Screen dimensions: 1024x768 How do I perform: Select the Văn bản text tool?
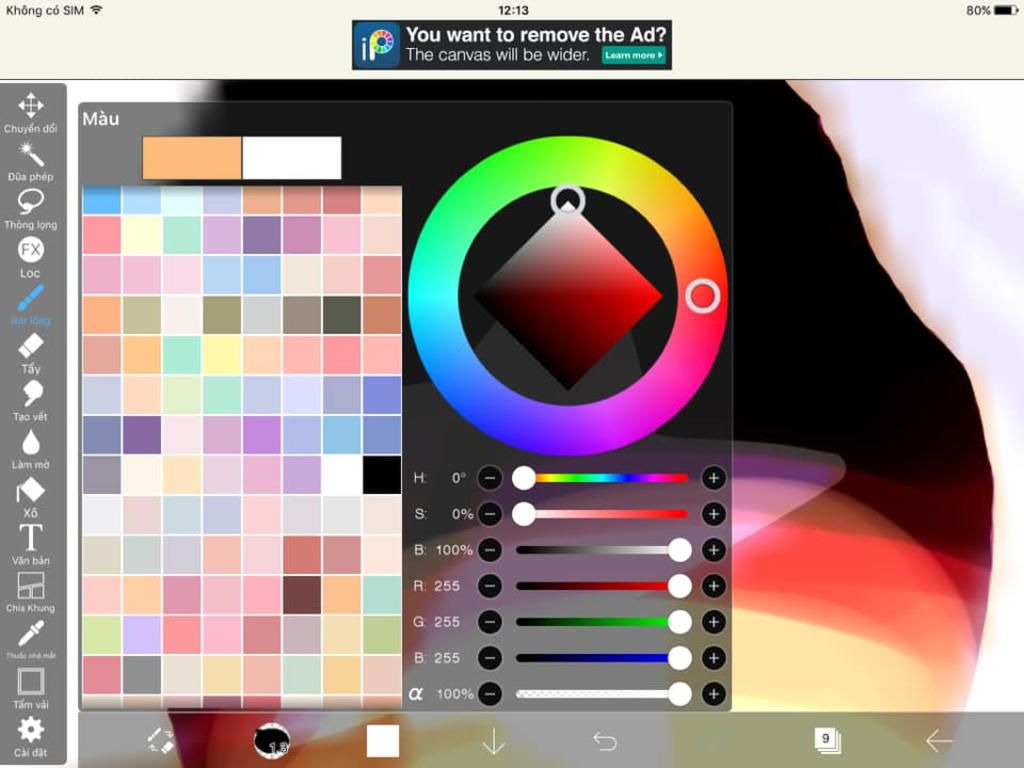(x=31, y=545)
